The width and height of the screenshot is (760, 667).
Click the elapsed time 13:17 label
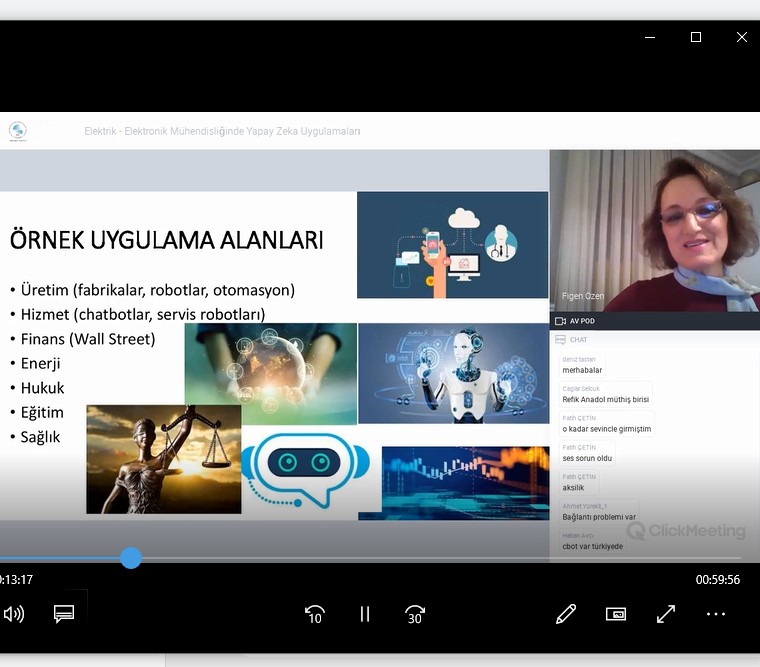pyautogui.click(x=16, y=579)
